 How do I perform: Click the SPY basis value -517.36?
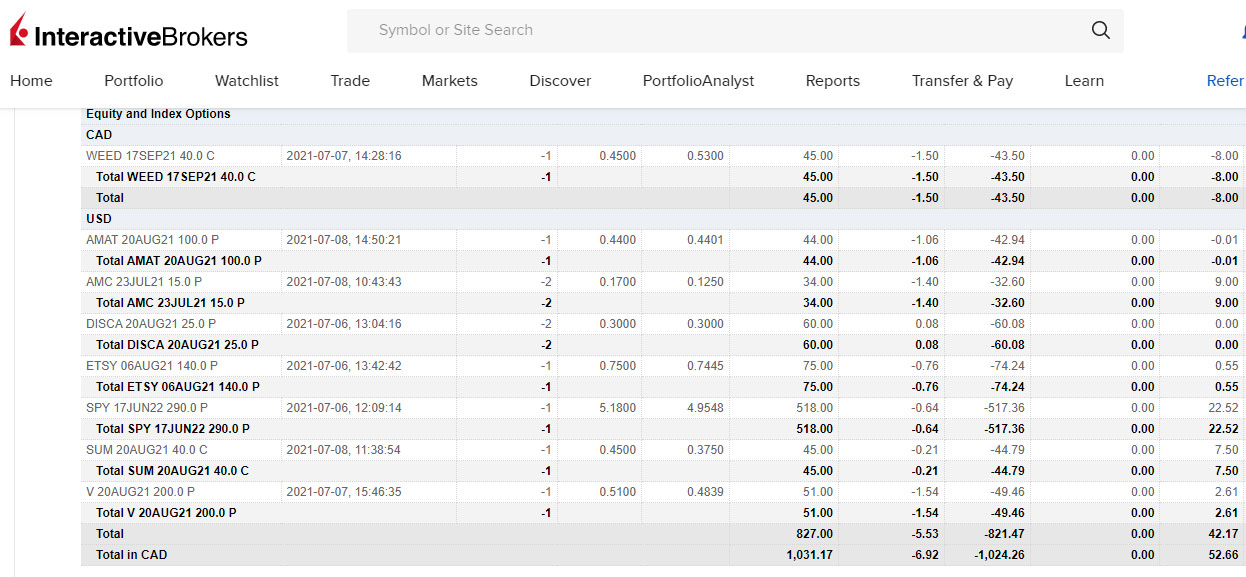point(1004,408)
